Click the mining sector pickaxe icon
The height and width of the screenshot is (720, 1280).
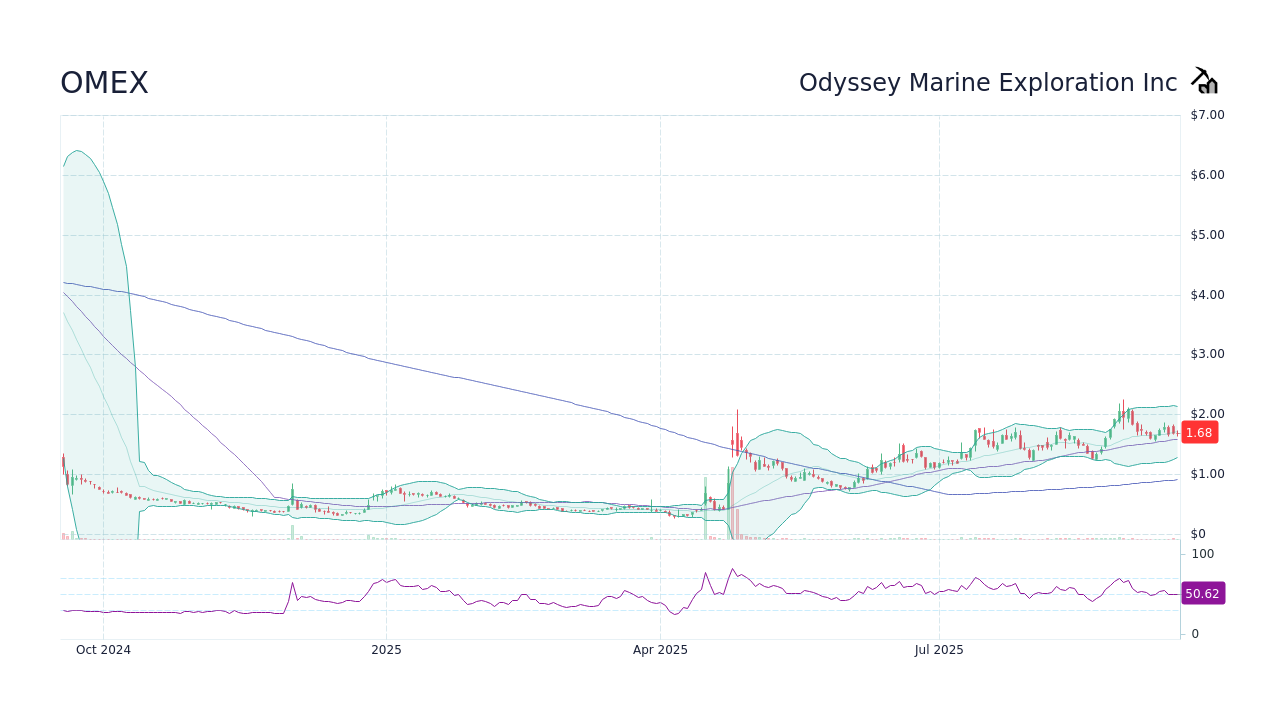tap(1204, 79)
